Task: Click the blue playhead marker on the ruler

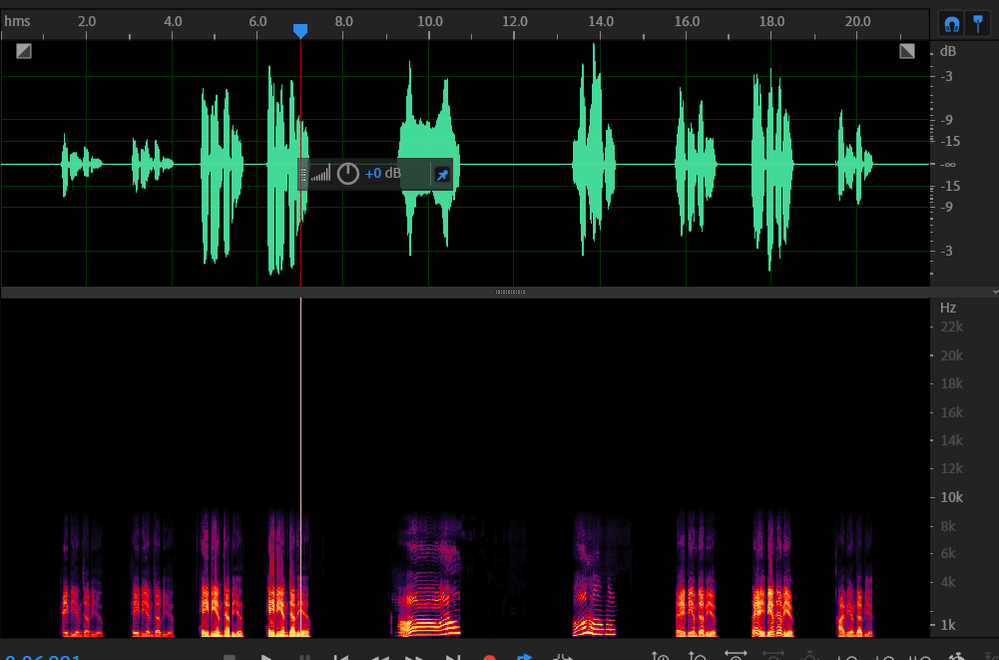Action: 300,31
